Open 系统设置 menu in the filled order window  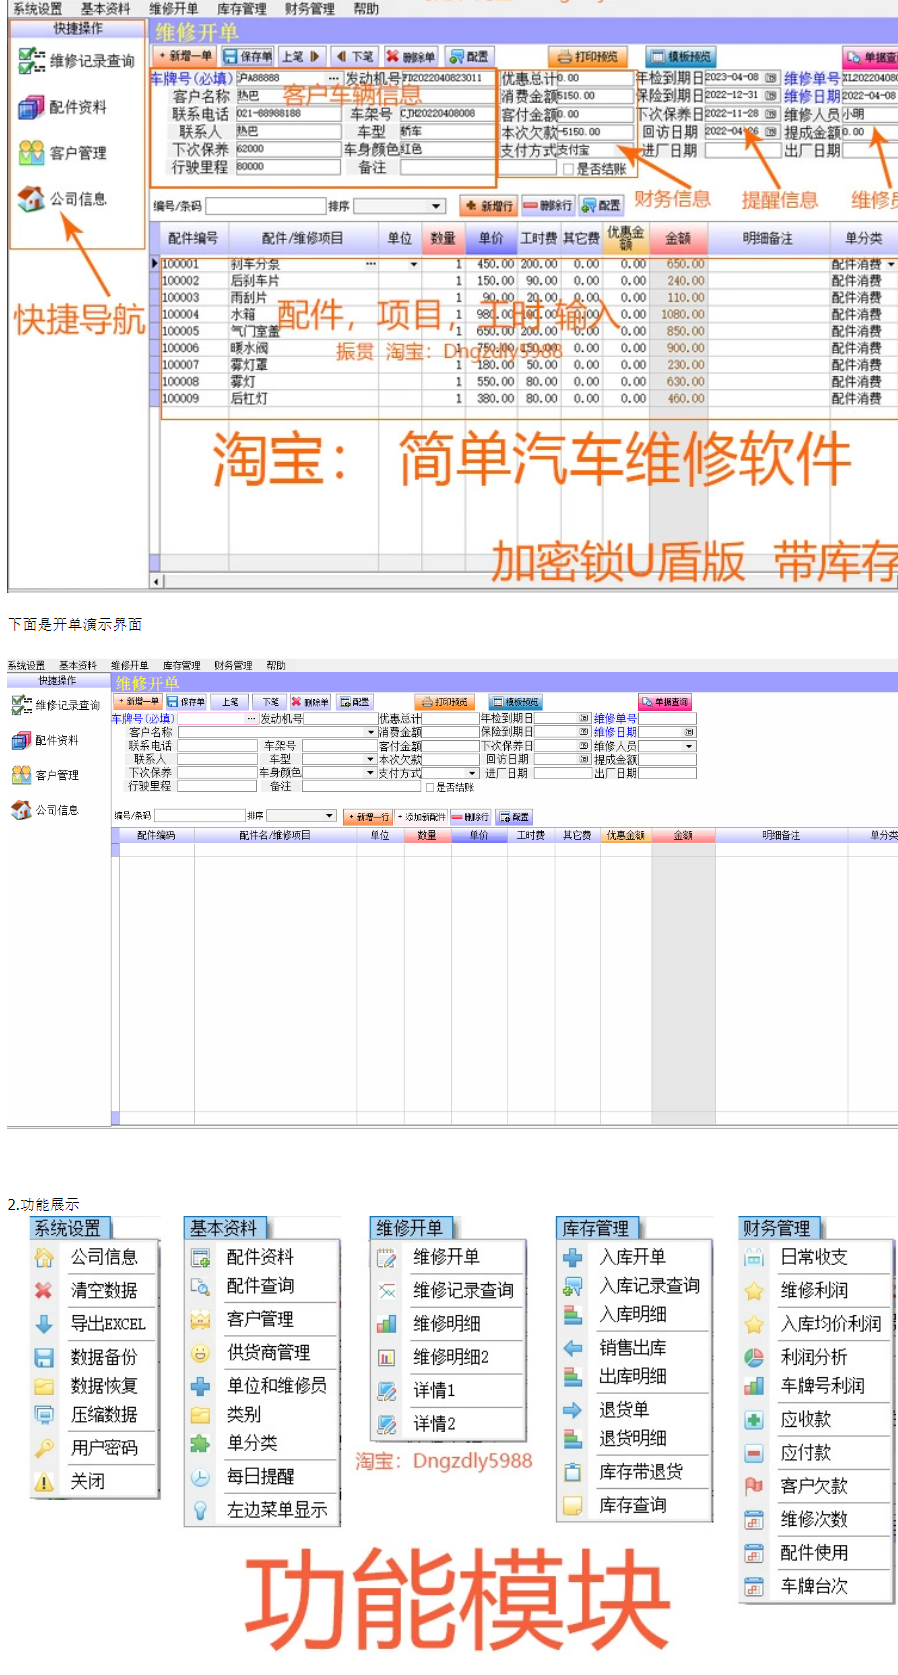pos(37,8)
